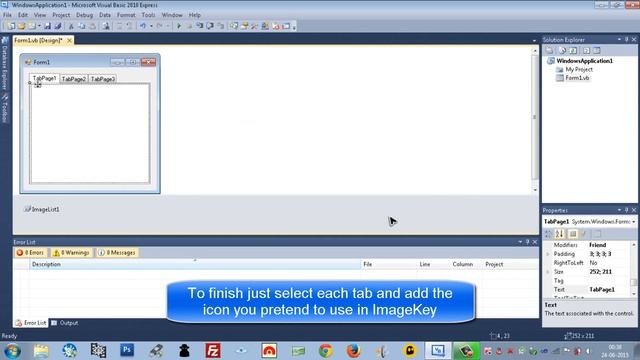Toggle the 0 Messages filter

point(117,253)
